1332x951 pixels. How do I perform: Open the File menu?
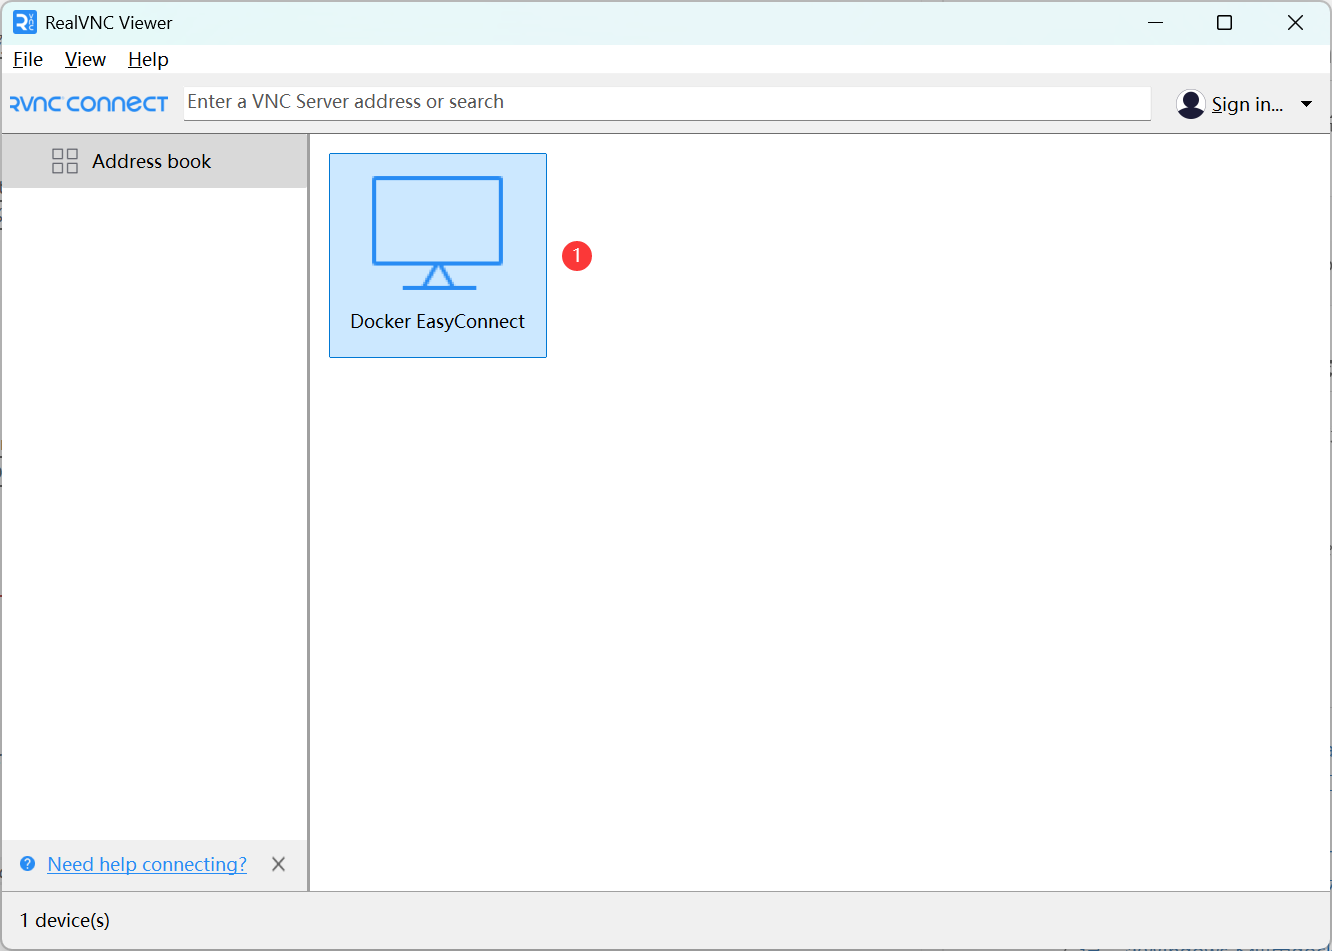pyautogui.click(x=28, y=60)
